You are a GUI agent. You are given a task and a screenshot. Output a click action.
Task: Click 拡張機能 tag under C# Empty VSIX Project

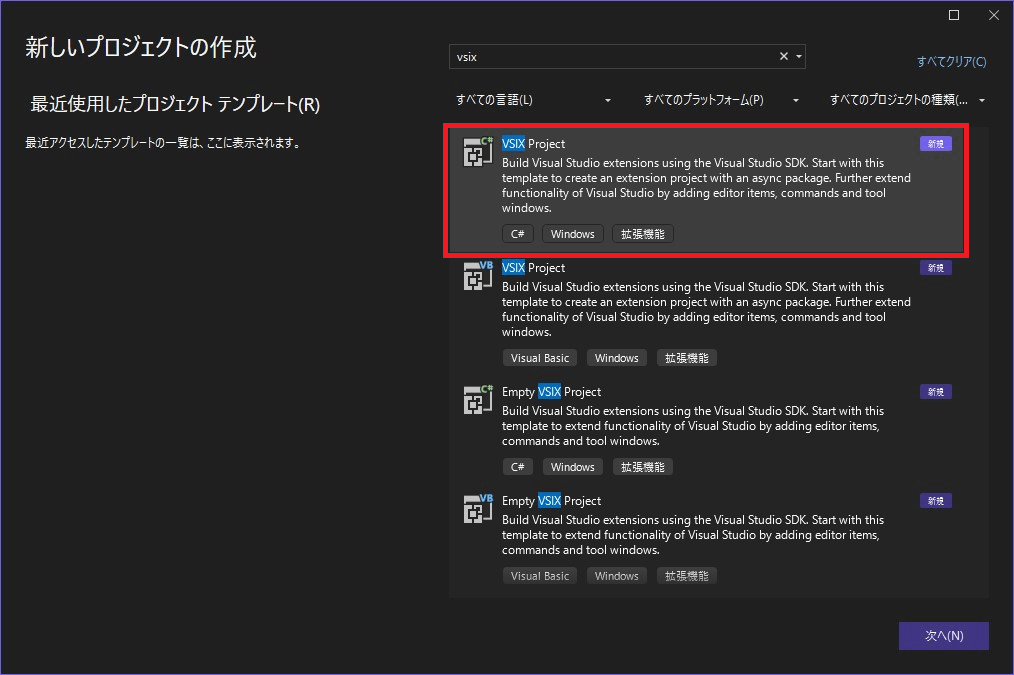[643, 467]
